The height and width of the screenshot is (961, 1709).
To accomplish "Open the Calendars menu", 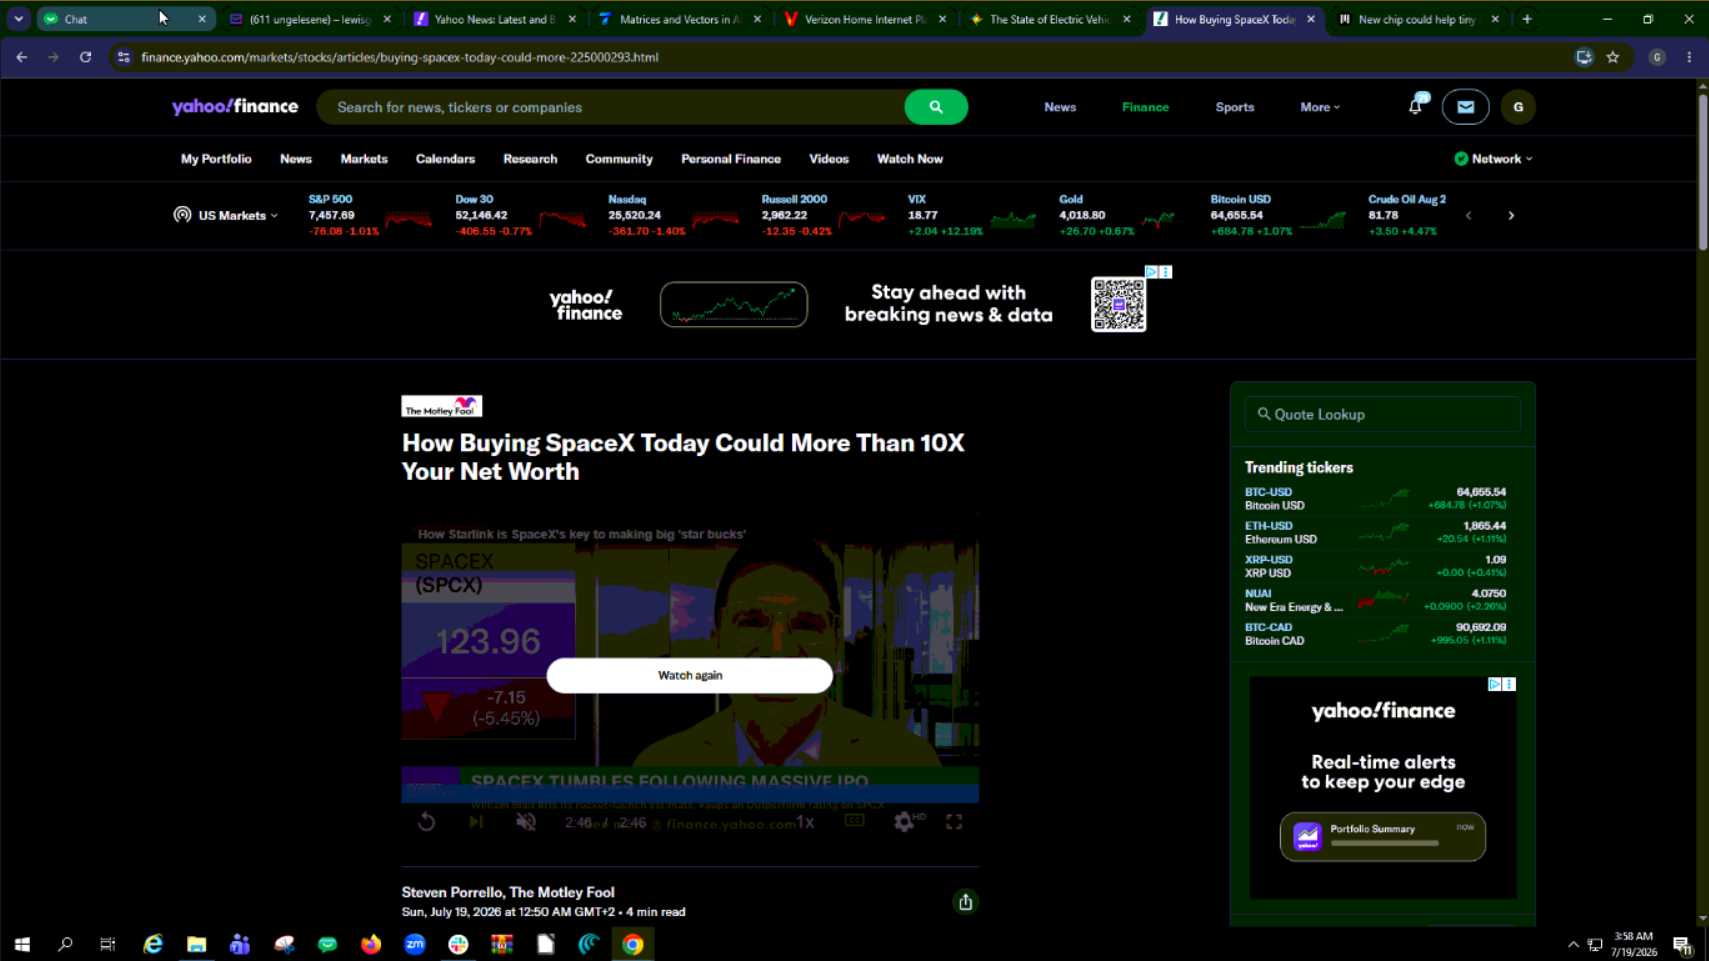I will pos(445,159).
